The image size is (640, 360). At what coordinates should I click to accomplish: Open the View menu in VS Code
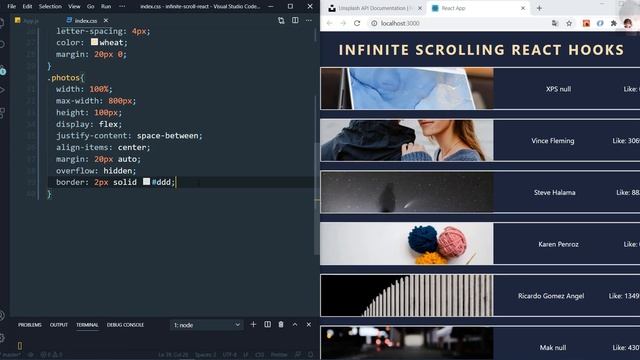74,7
